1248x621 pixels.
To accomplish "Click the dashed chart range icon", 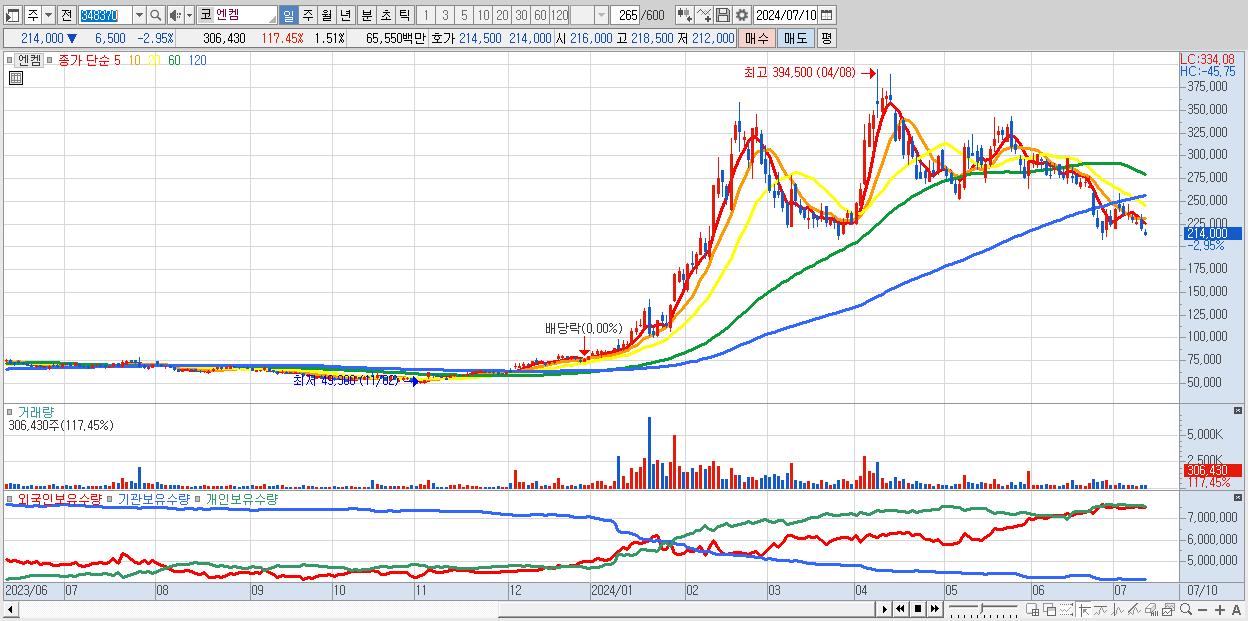I will pos(1066,610).
